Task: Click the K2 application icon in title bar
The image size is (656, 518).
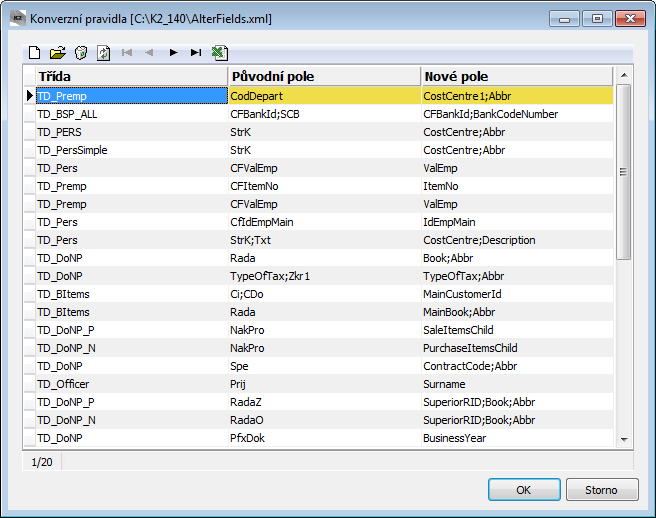Action: click(x=18, y=19)
